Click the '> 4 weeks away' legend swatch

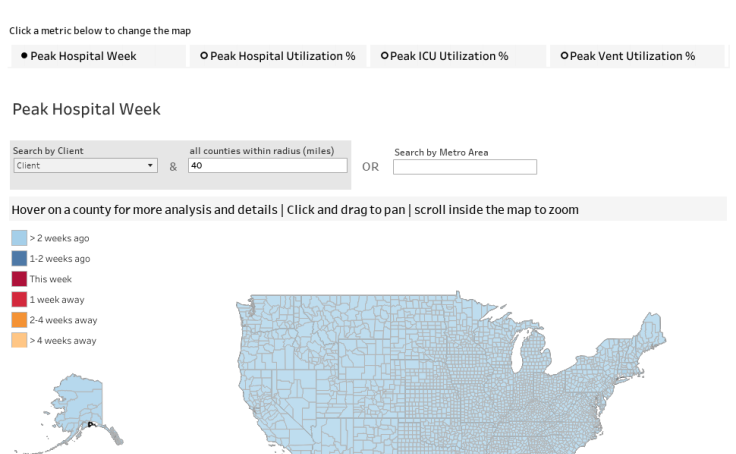click(x=19, y=340)
